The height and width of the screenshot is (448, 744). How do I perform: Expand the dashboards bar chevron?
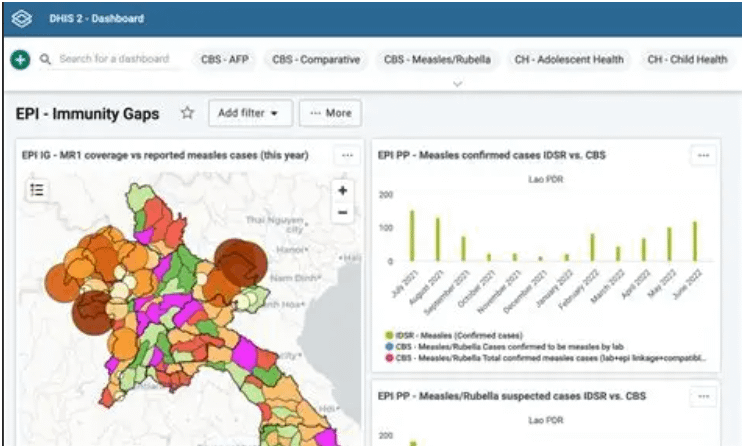pos(458,84)
